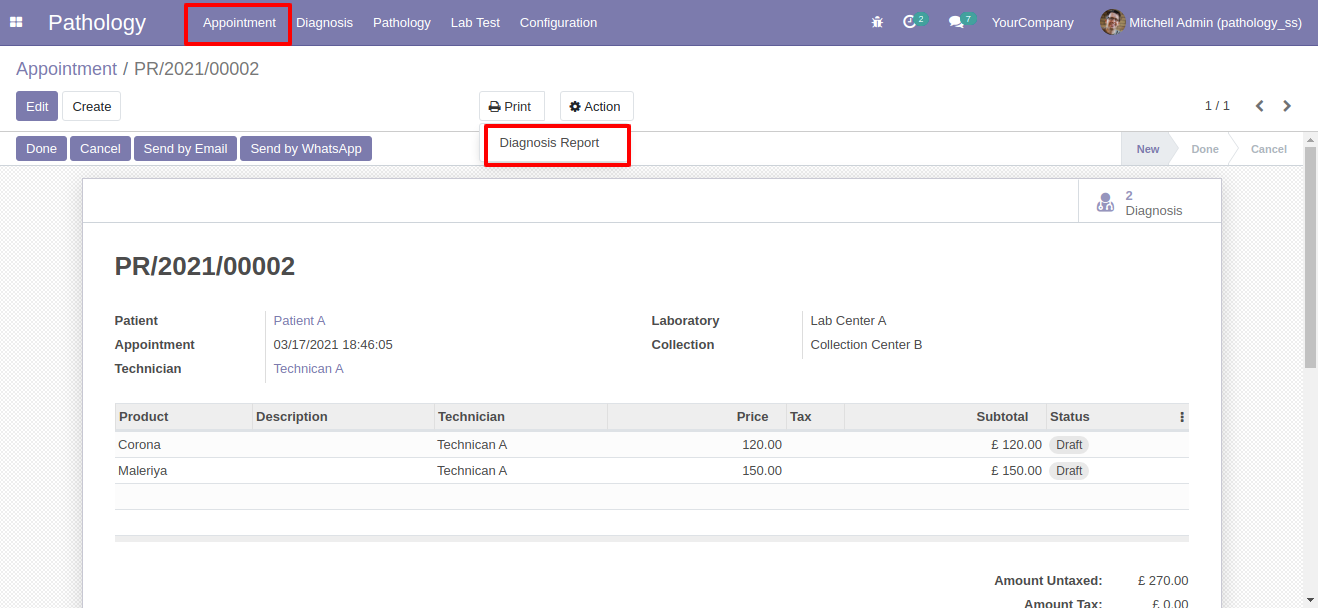
Task: Sort by the Subtotal column header
Action: 945,417
